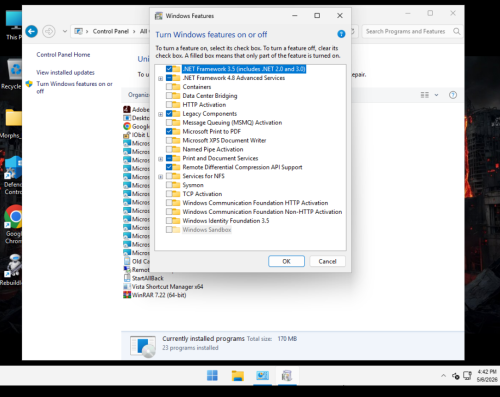Screen dimensions: 500x397
Task: Click the back arrow in Control Panel window
Action: point(32,32)
